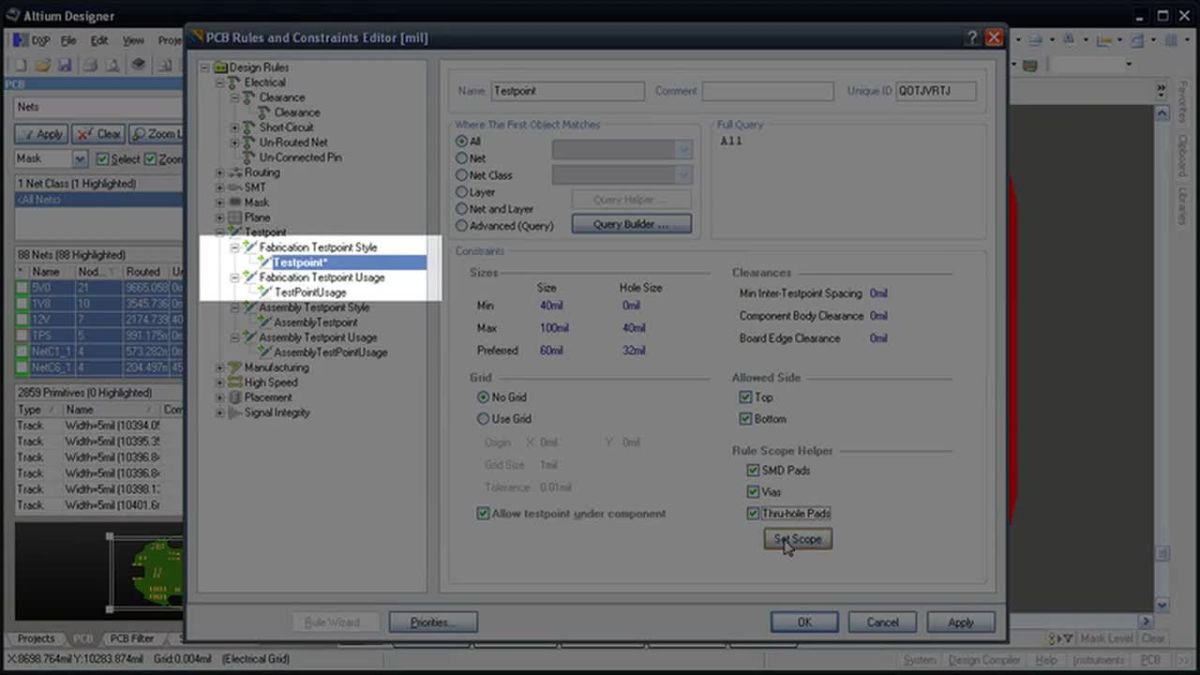
Task: Click the Print Preview icon in toolbar
Action: click(x=114, y=64)
